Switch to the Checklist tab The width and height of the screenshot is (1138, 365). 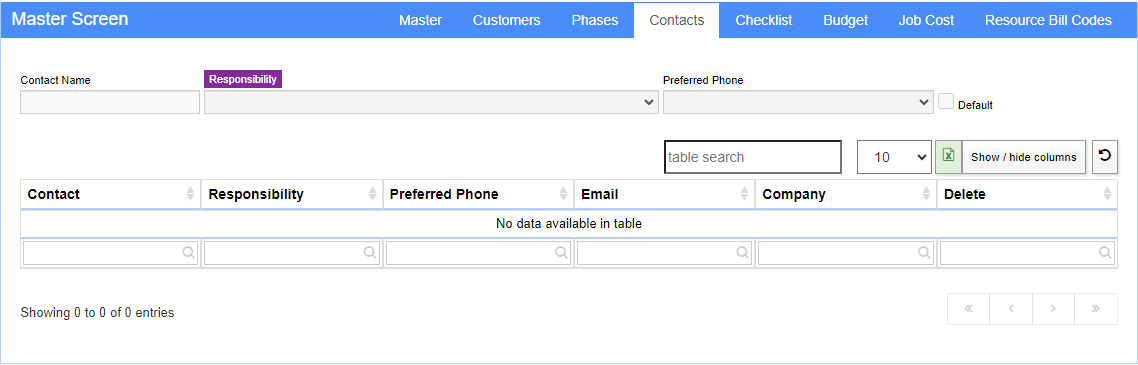764,20
